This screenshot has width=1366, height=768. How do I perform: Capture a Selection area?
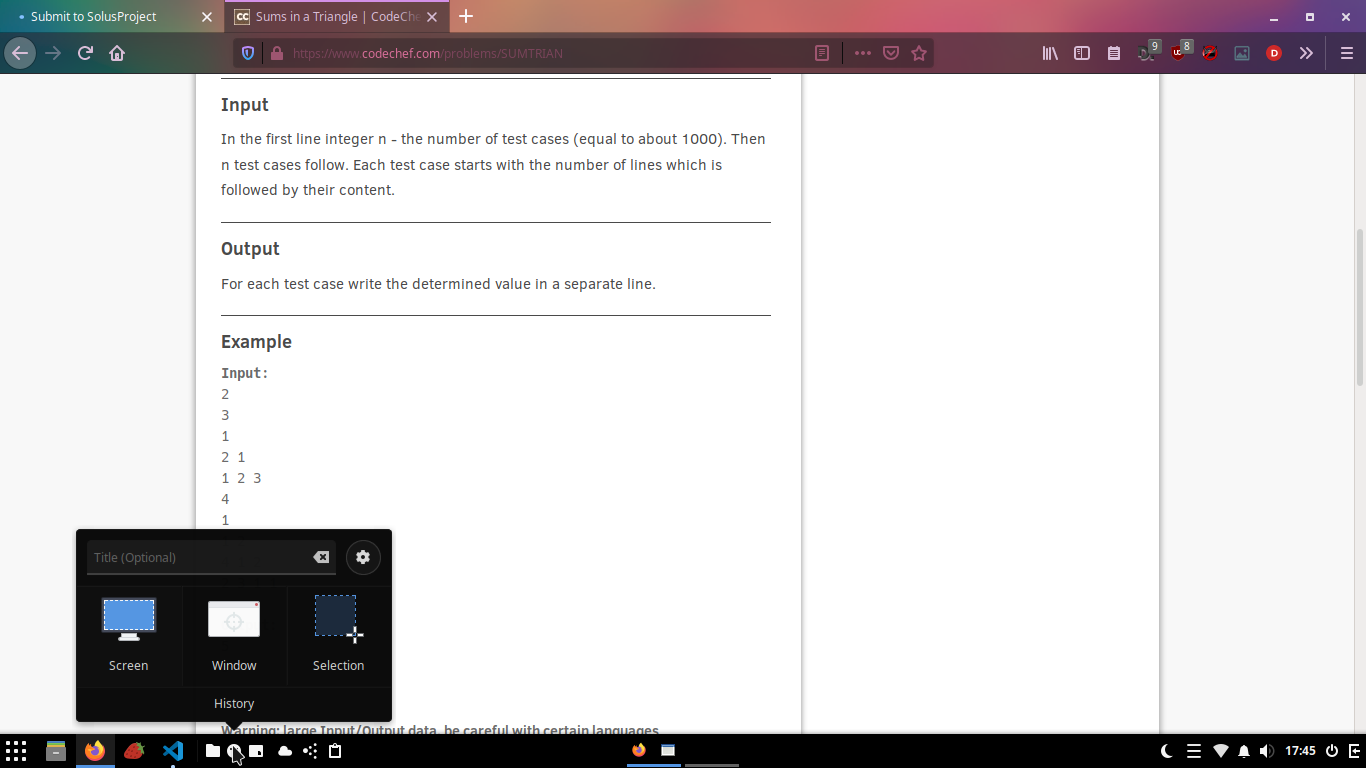338,635
